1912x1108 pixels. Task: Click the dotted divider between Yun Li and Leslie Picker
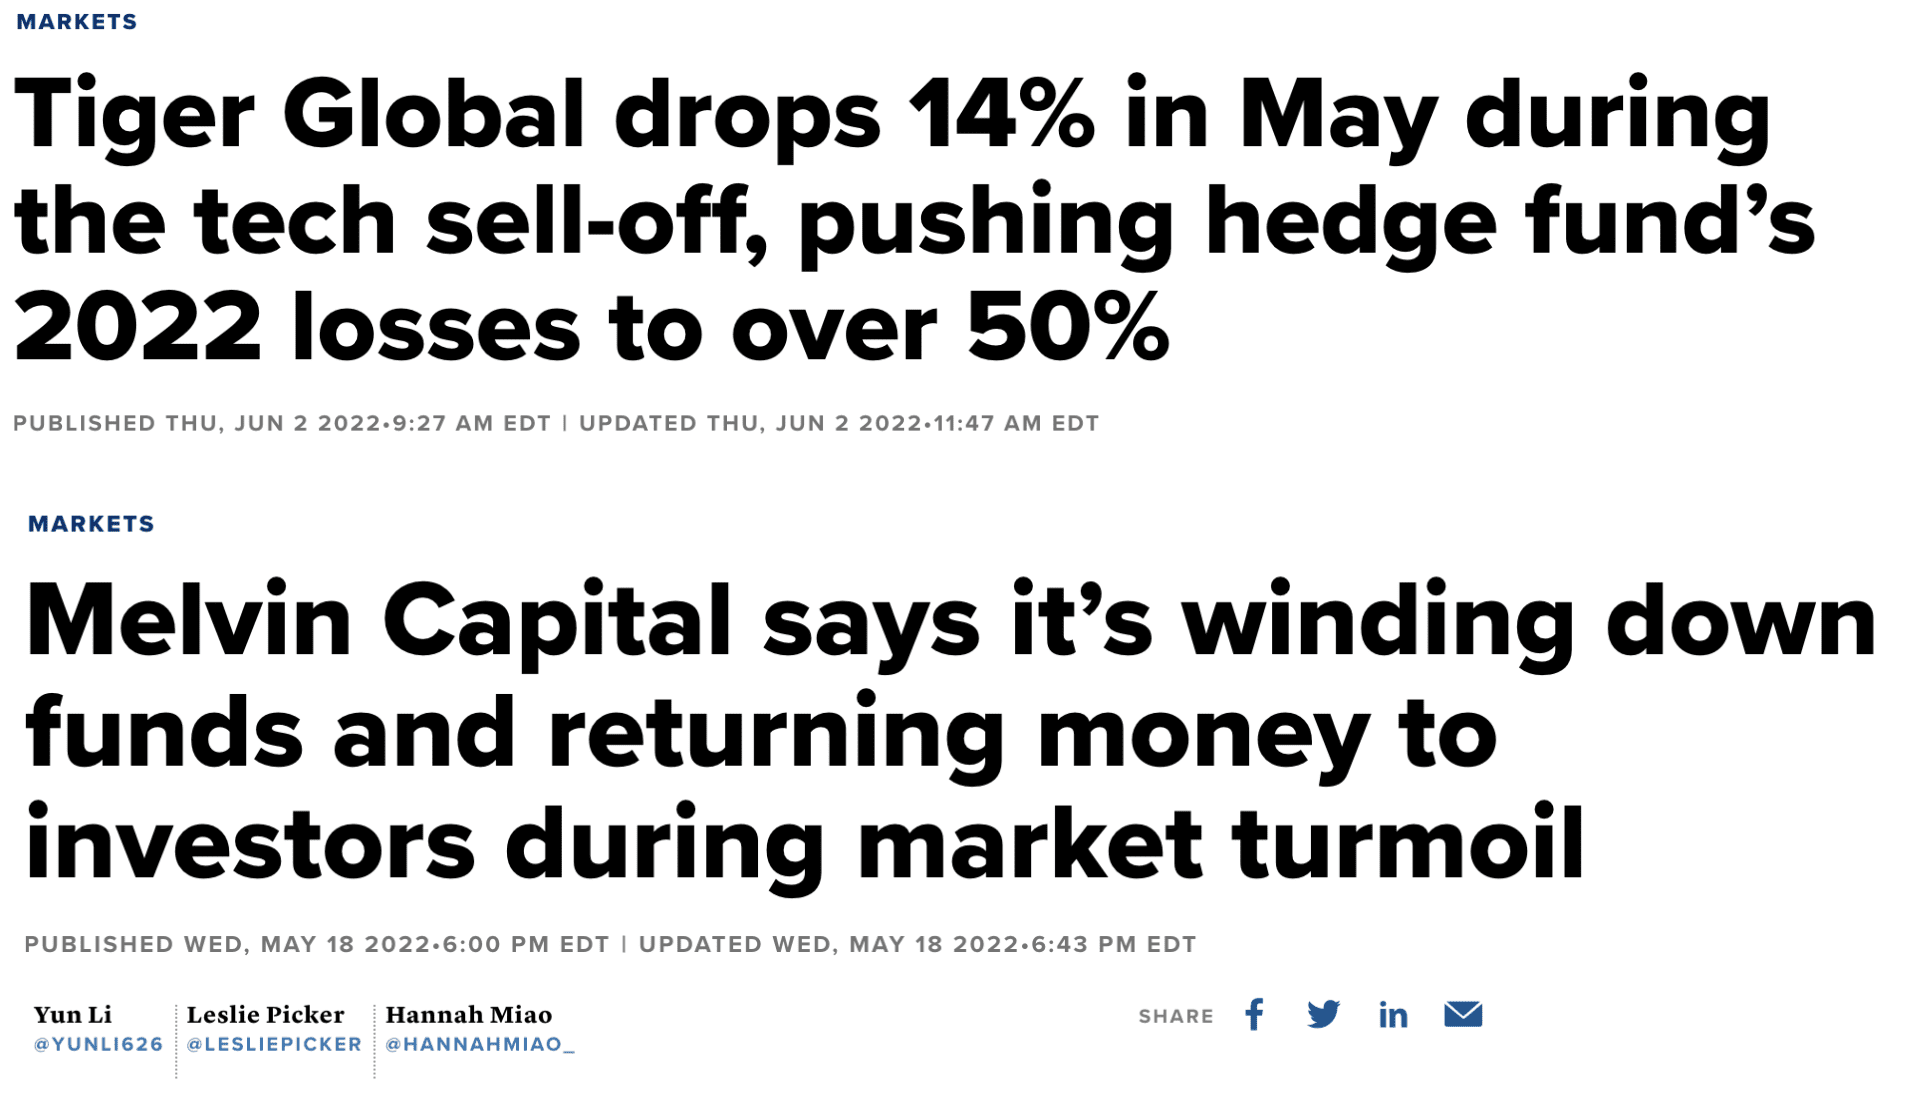click(176, 1040)
